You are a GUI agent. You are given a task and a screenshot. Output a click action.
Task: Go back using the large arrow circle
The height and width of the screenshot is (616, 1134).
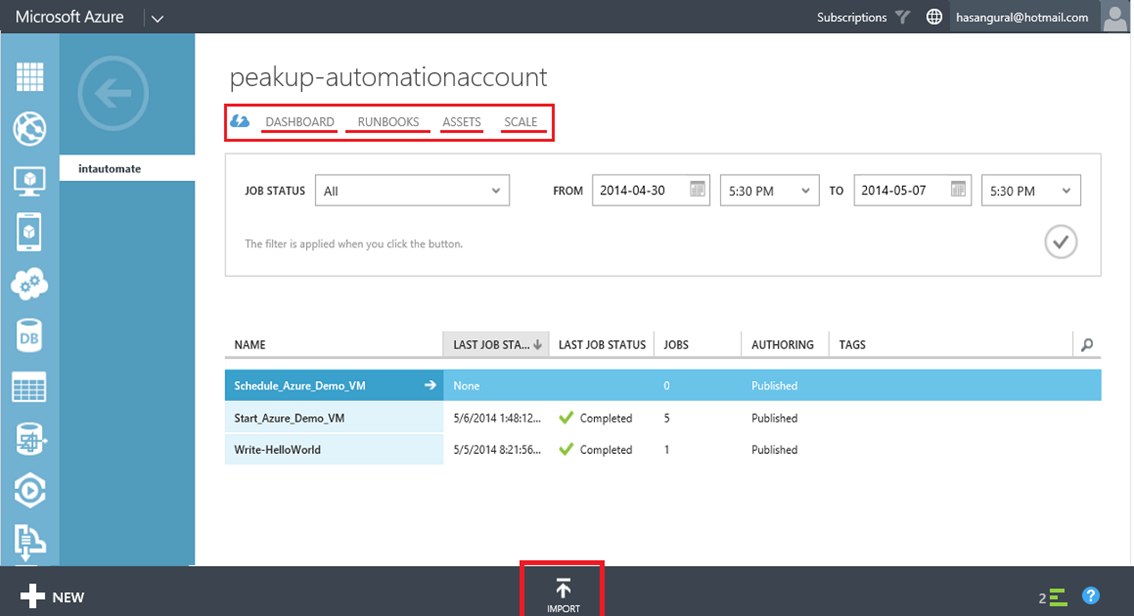[x=113, y=93]
